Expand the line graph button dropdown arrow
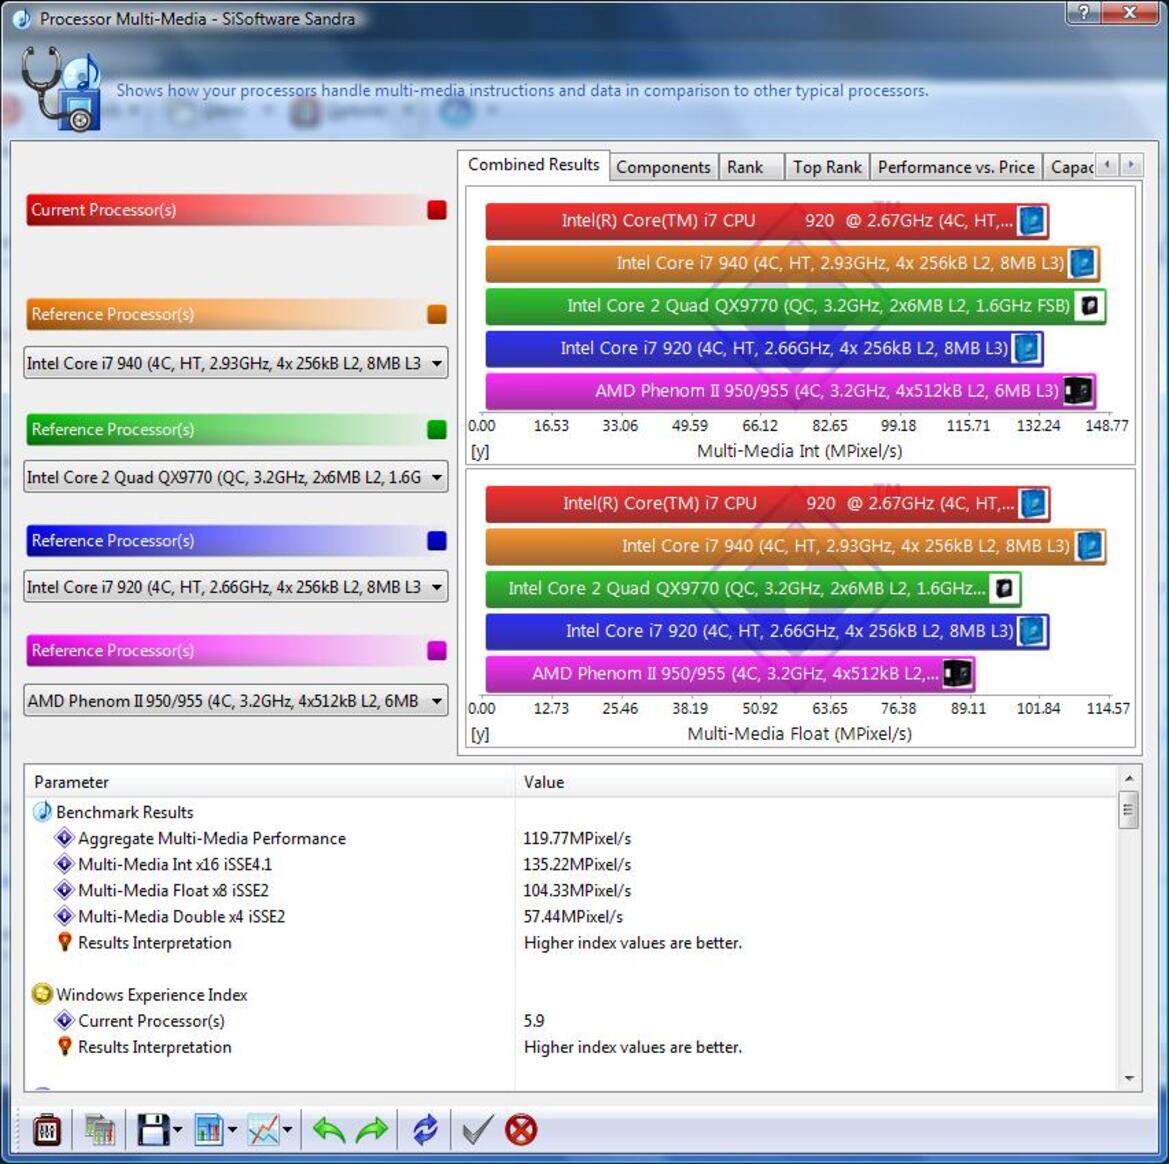The image size is (1169, 1164). pyautogui.click(x=287, y=1130)
